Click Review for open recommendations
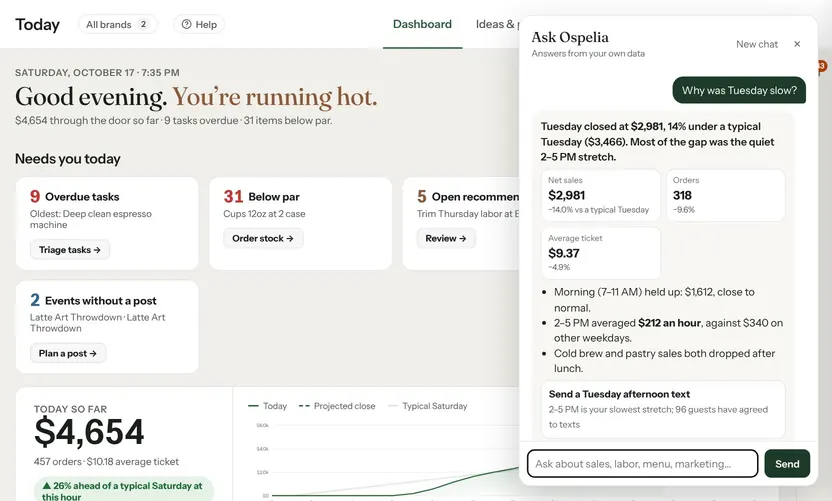This screenshot has width=832, height=501. point(446,238)
